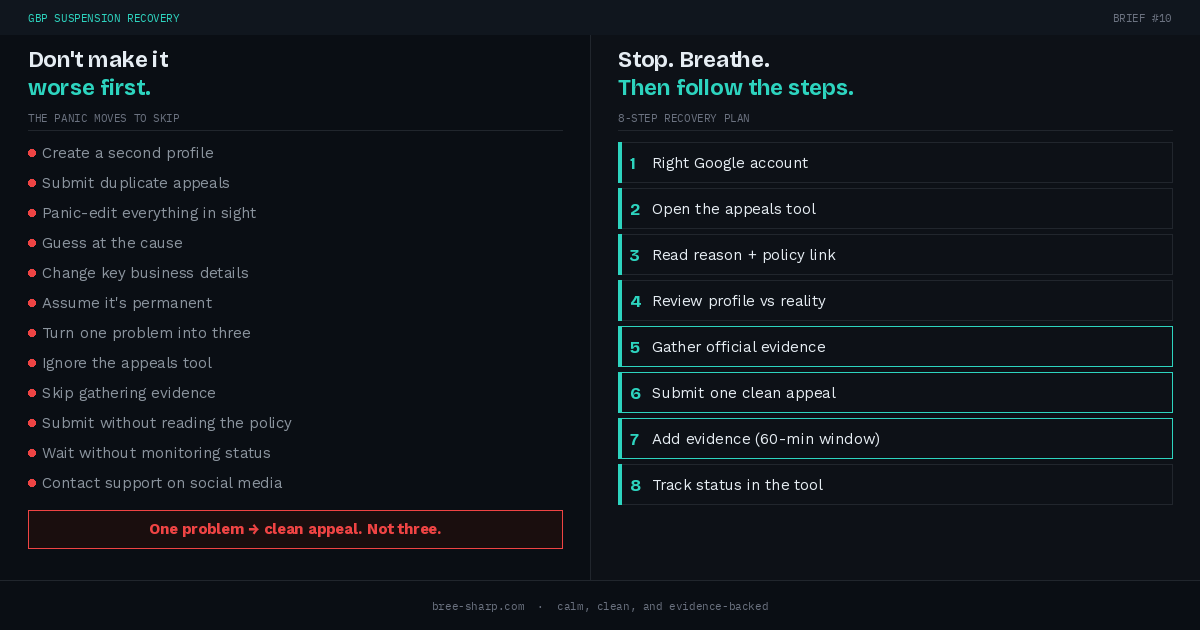Click 'Review profile vs reality' step row

point(895,301)
